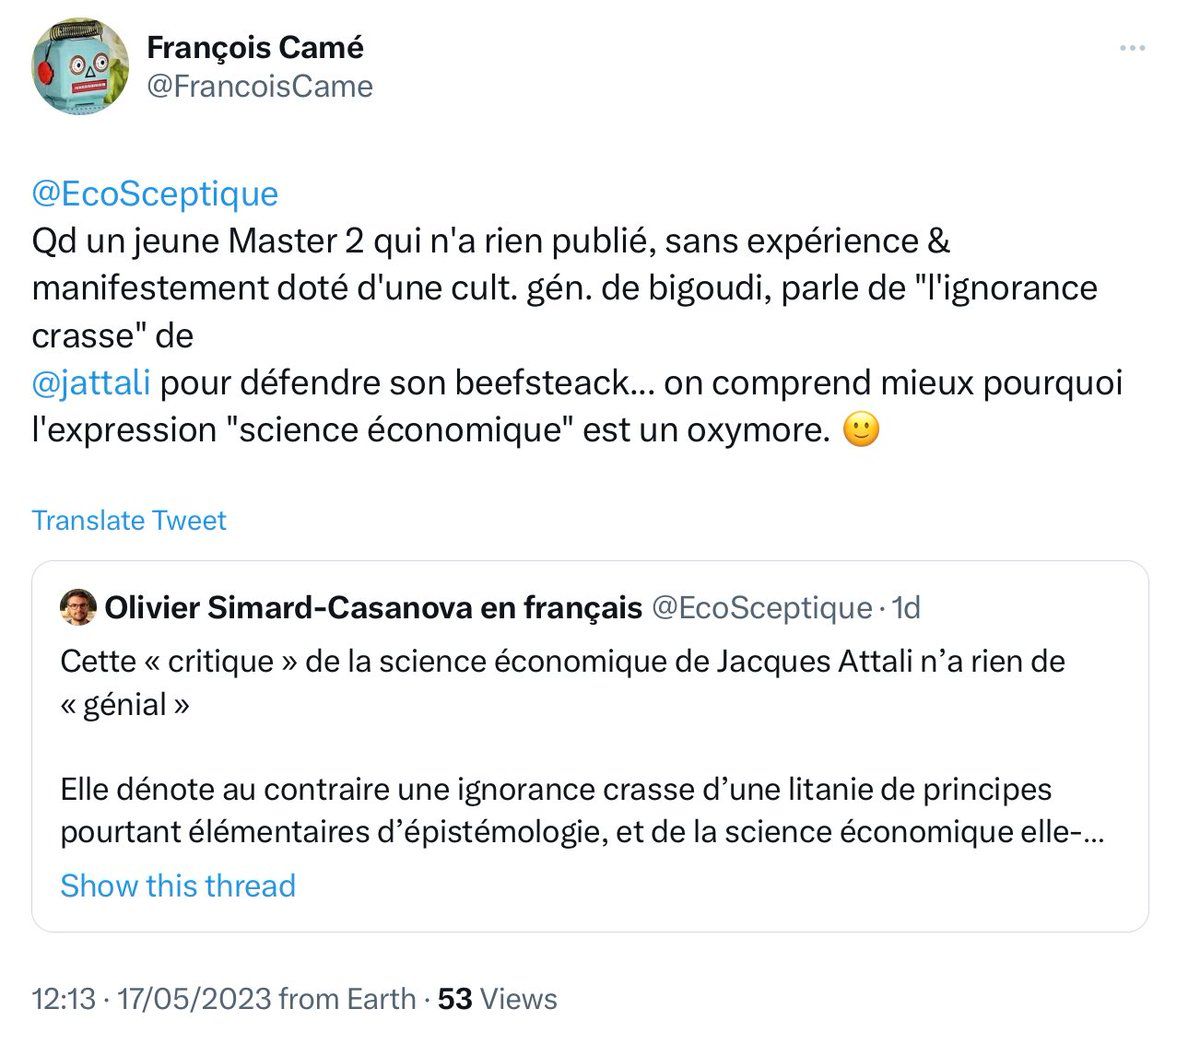Open the quoted tweet's 1d timestamp

click(906, 607)
